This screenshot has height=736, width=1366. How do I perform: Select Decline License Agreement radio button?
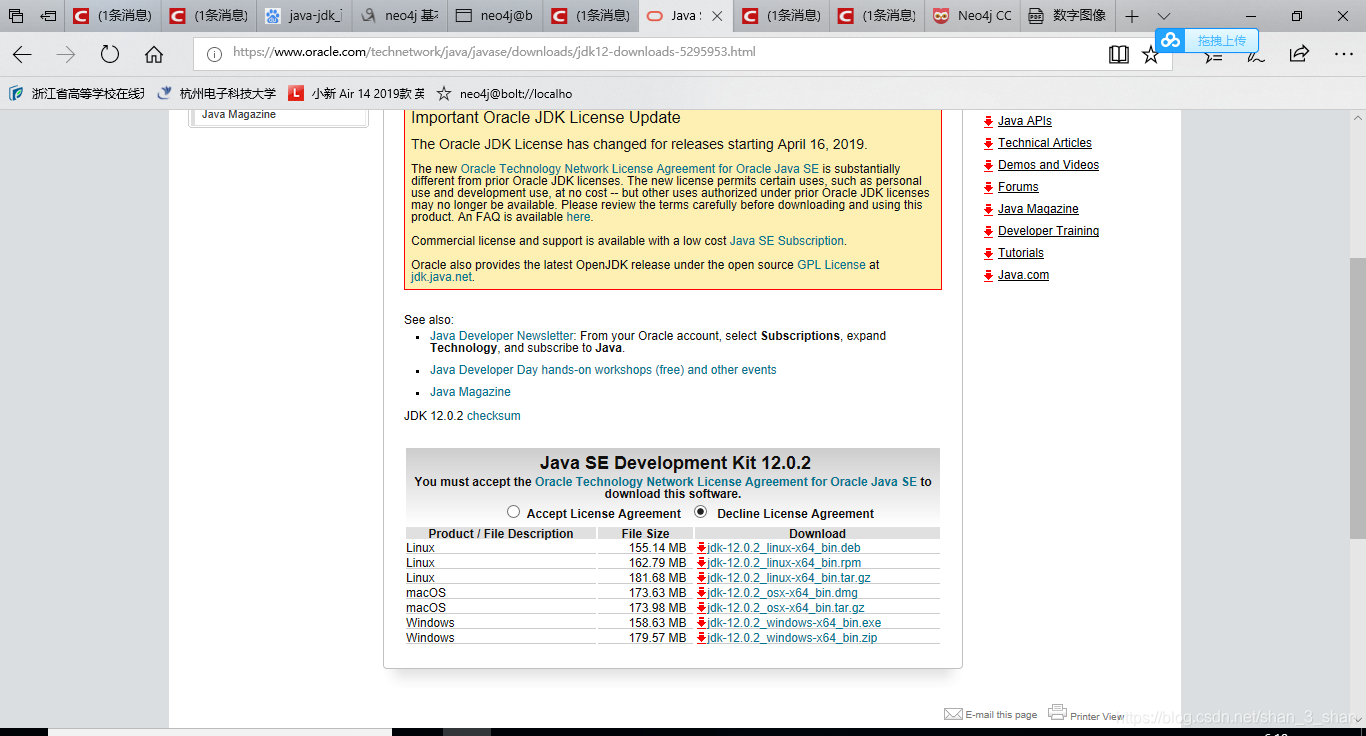click(x=700, y=512)
